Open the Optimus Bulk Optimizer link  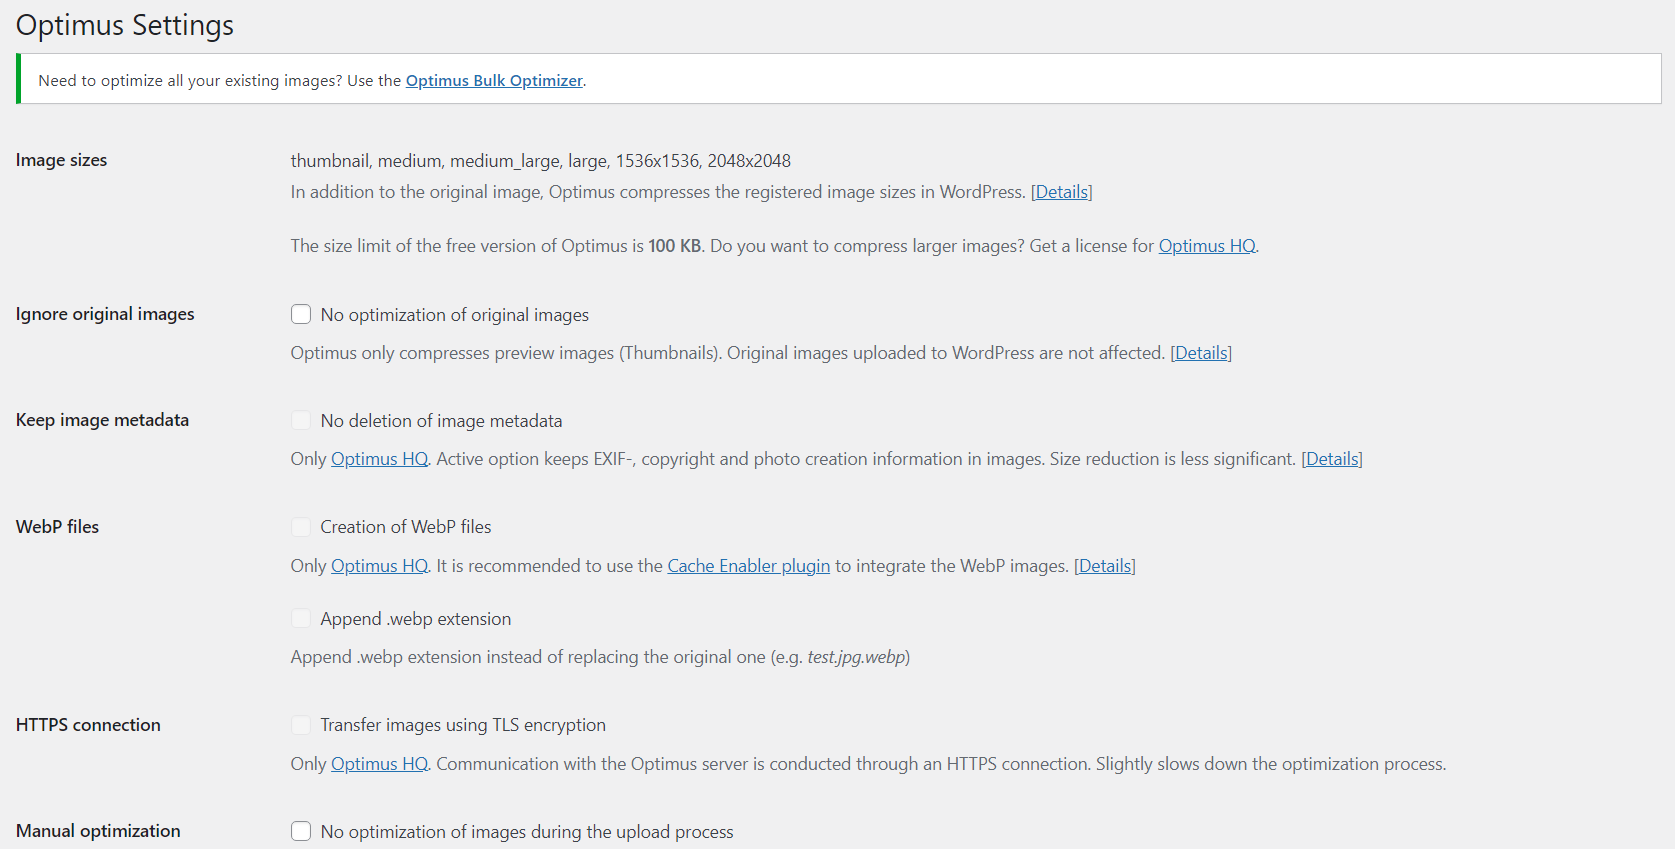493,80
